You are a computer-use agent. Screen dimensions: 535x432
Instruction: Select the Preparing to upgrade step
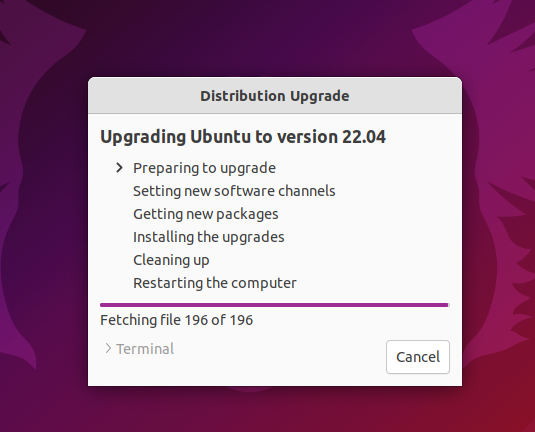click(204, 168)
